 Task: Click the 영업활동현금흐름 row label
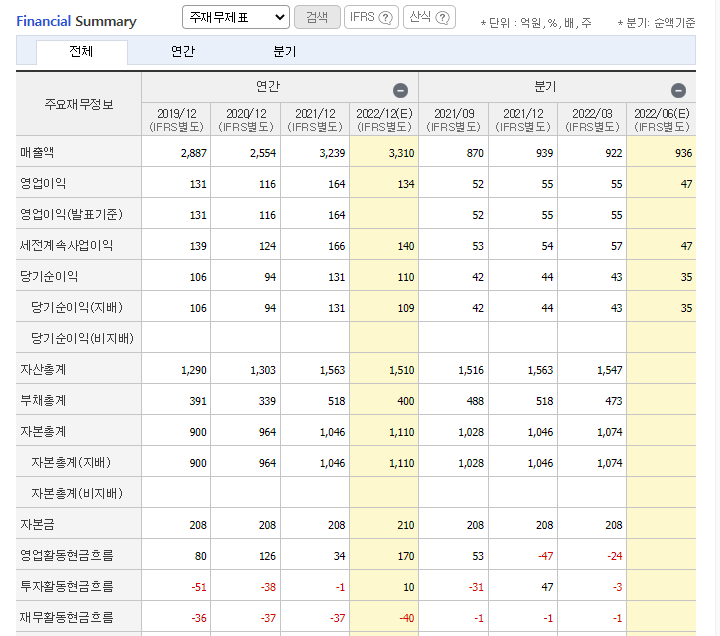tap(67, 556)
